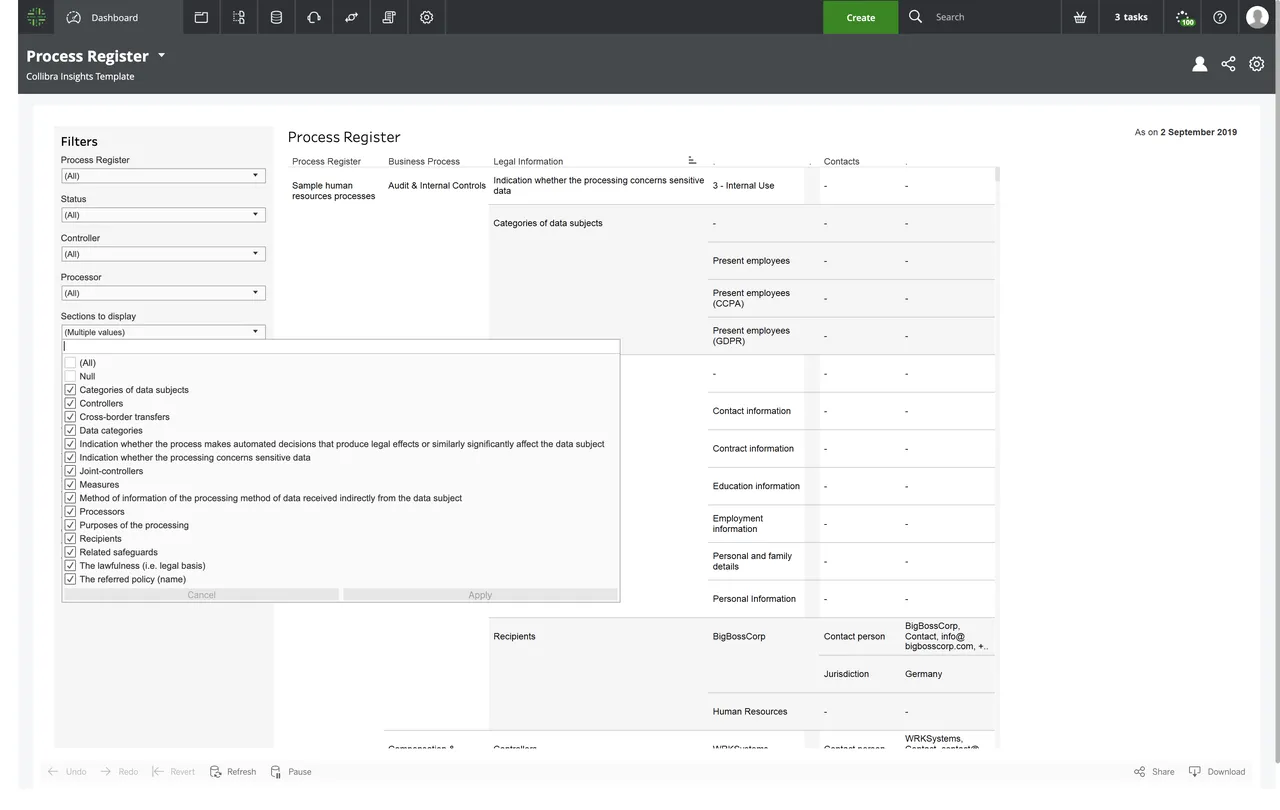Image resolution: width=1280 pixels, height=810 pixels.
Task: Open the Status filter dropdown
Action: point(163,215)
